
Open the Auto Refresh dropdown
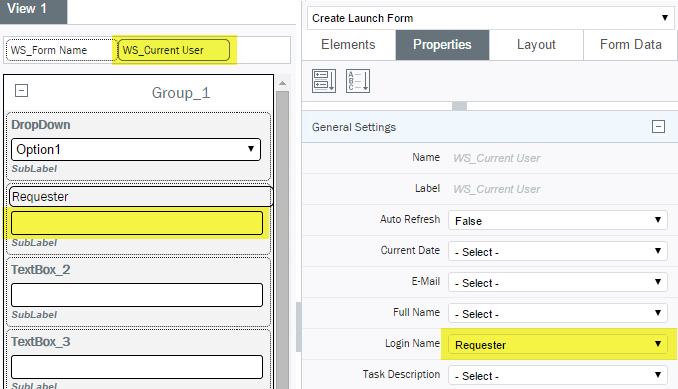click(x=557, y=220)
